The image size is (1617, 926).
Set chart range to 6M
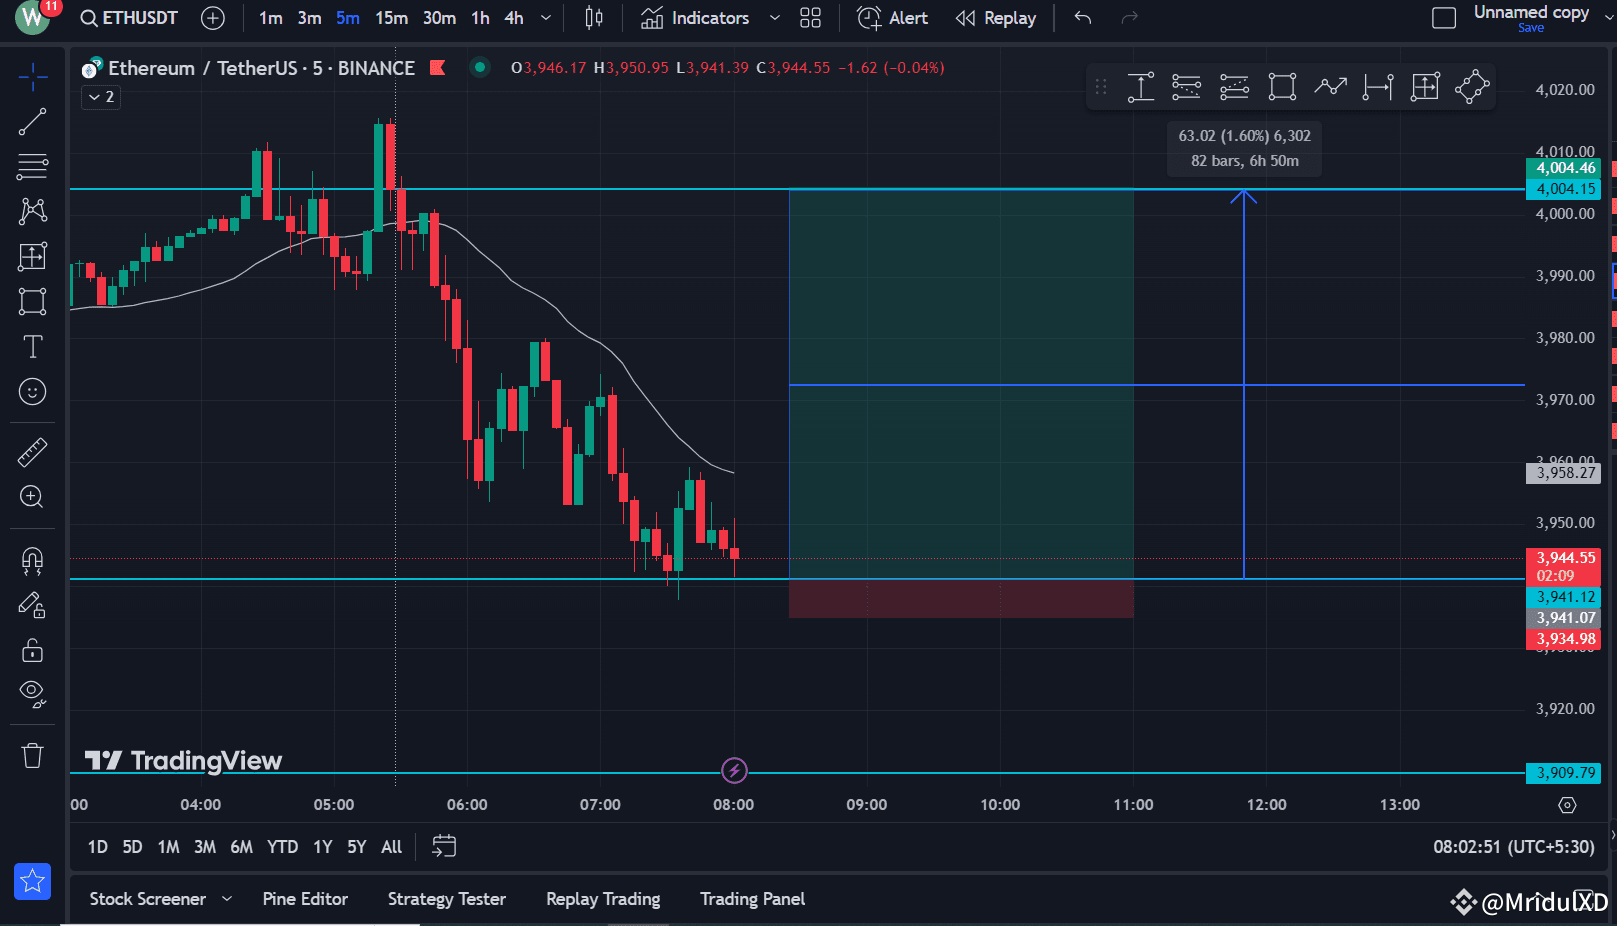(241, 847)
